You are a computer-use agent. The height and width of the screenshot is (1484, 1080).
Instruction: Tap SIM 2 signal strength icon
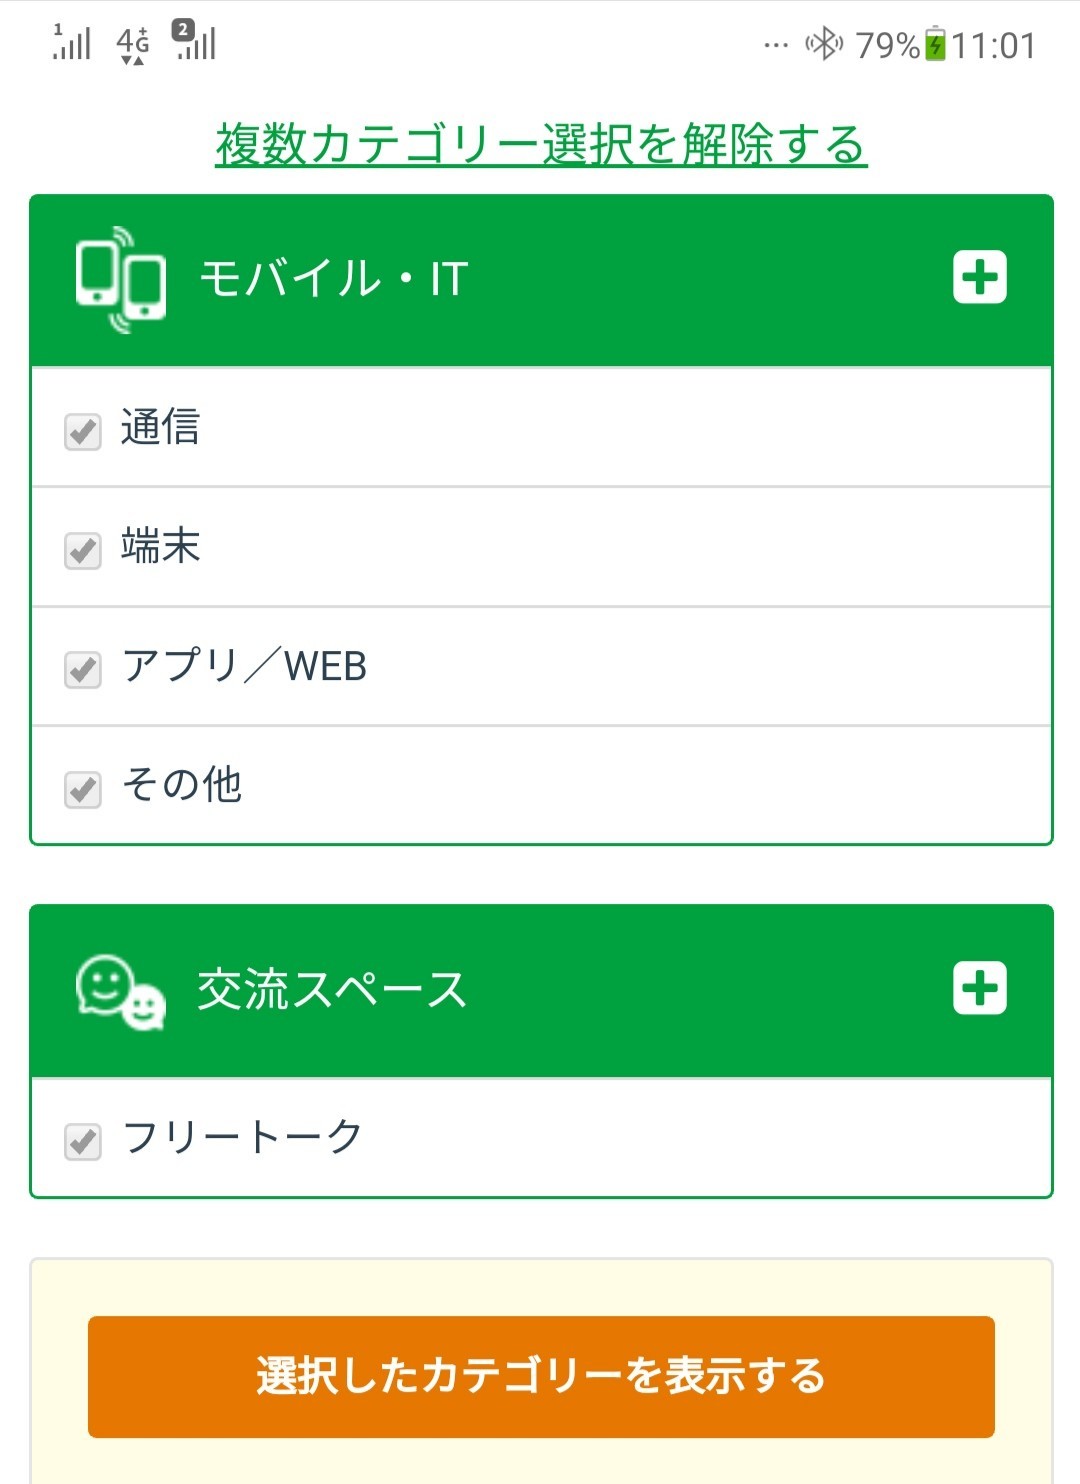(x=194, y=41)
